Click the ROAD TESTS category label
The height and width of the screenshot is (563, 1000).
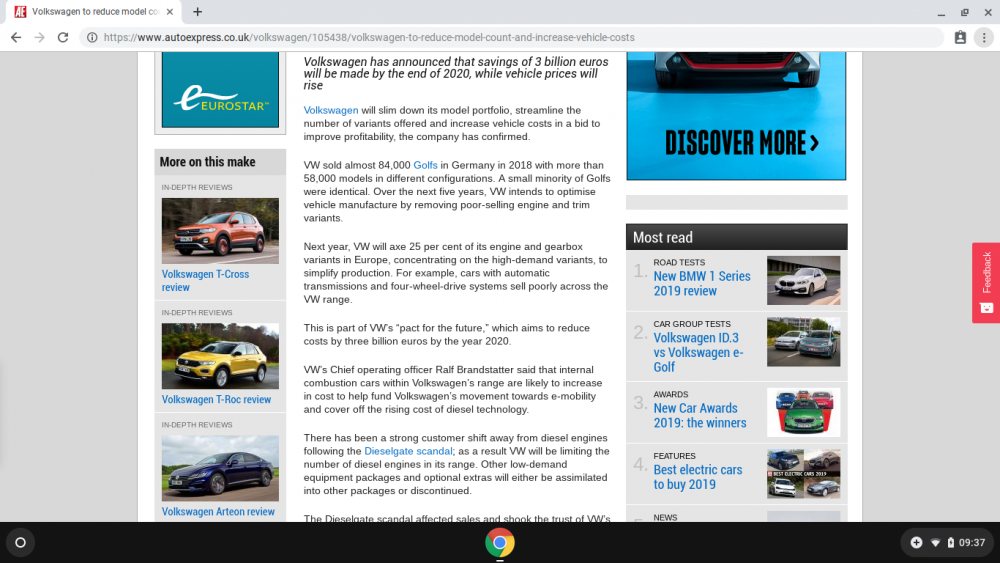coord(679,263)
